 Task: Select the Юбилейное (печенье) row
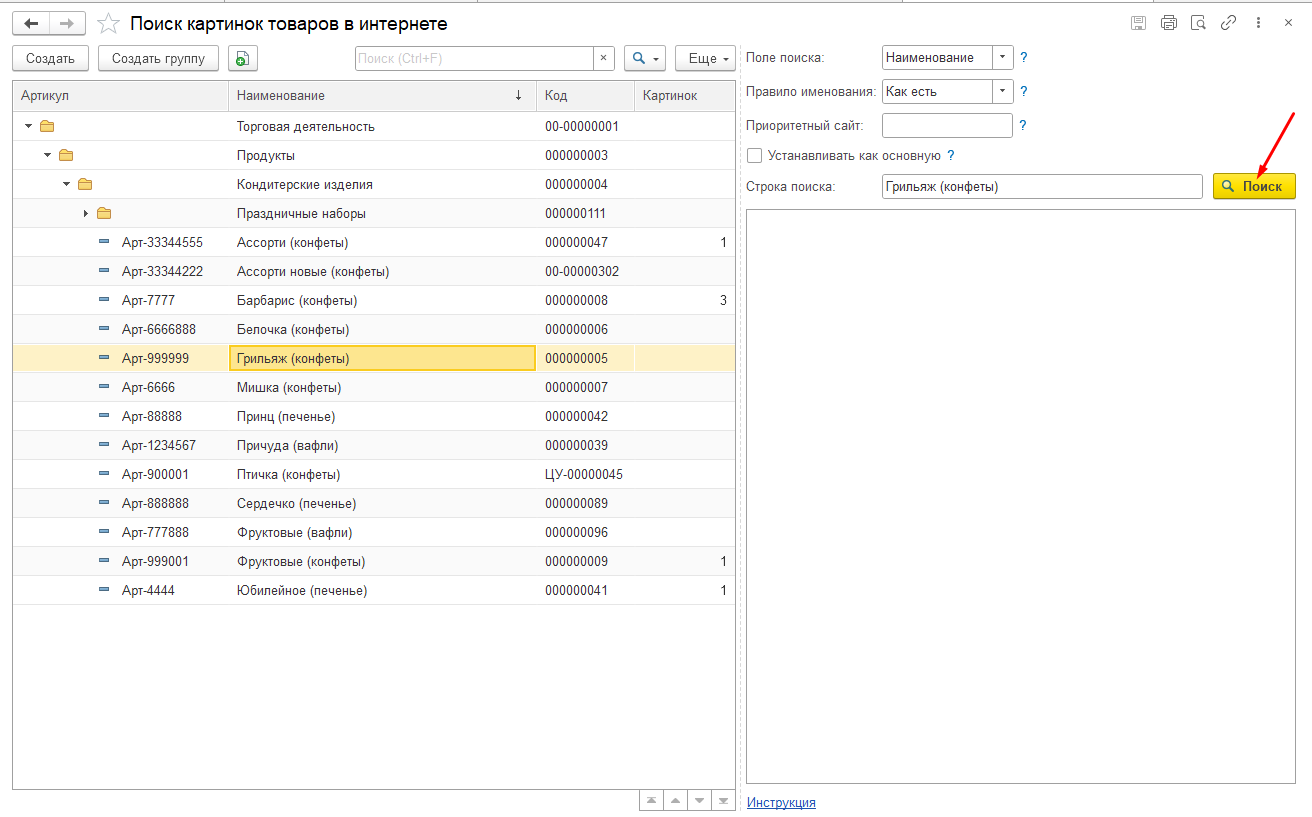point(374,590)
